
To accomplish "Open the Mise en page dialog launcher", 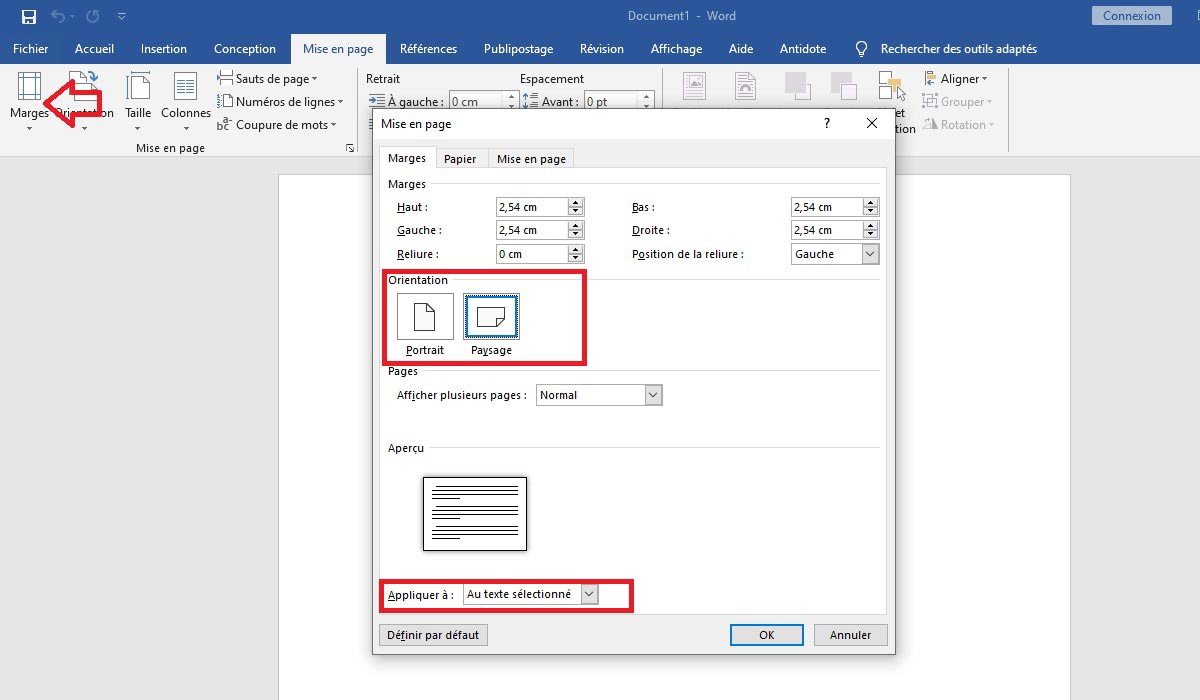I will [x=350, y=148].
